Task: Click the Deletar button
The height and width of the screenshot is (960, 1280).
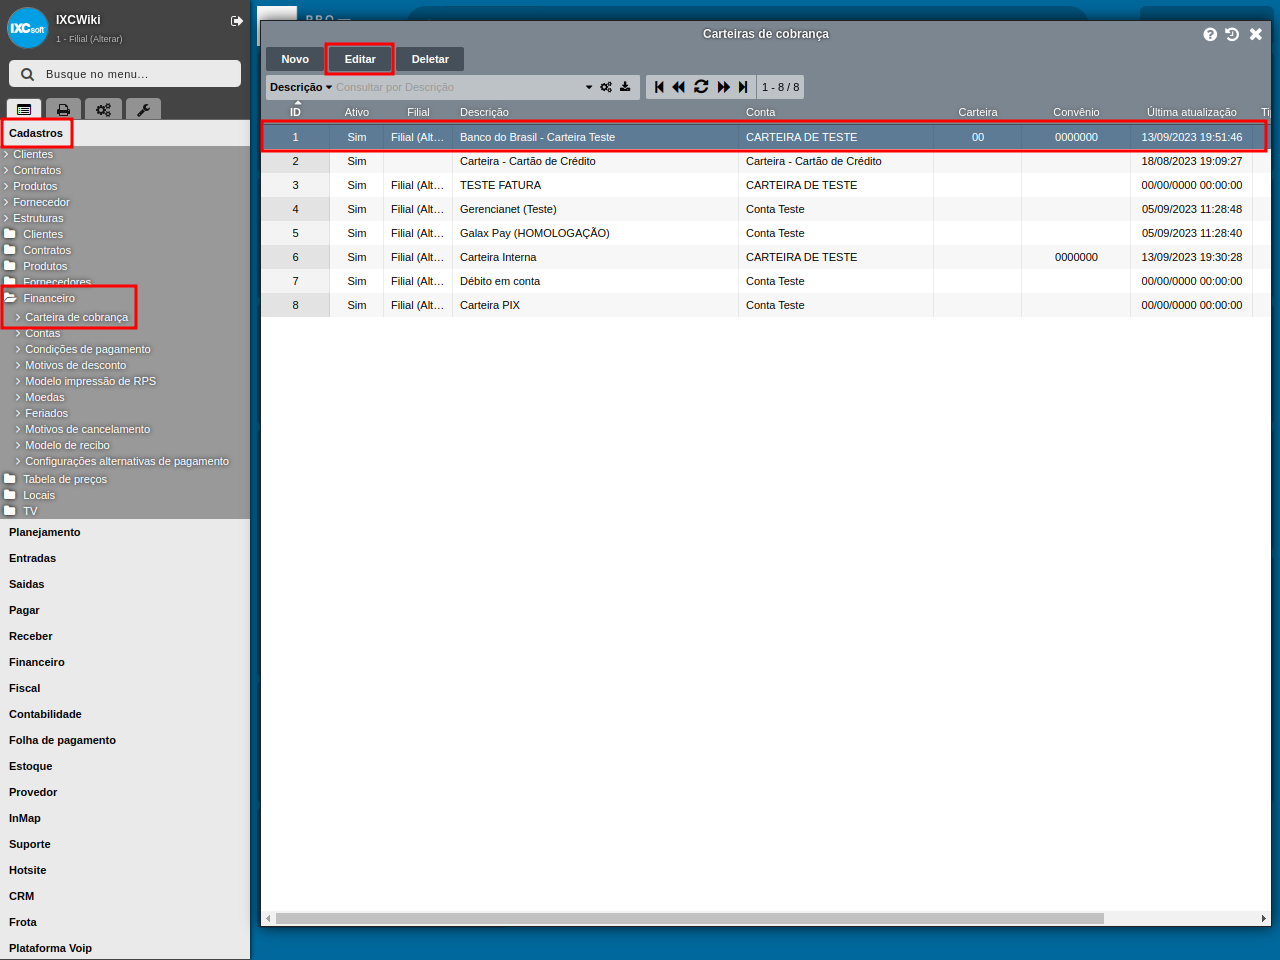Action: coord(430,59)
